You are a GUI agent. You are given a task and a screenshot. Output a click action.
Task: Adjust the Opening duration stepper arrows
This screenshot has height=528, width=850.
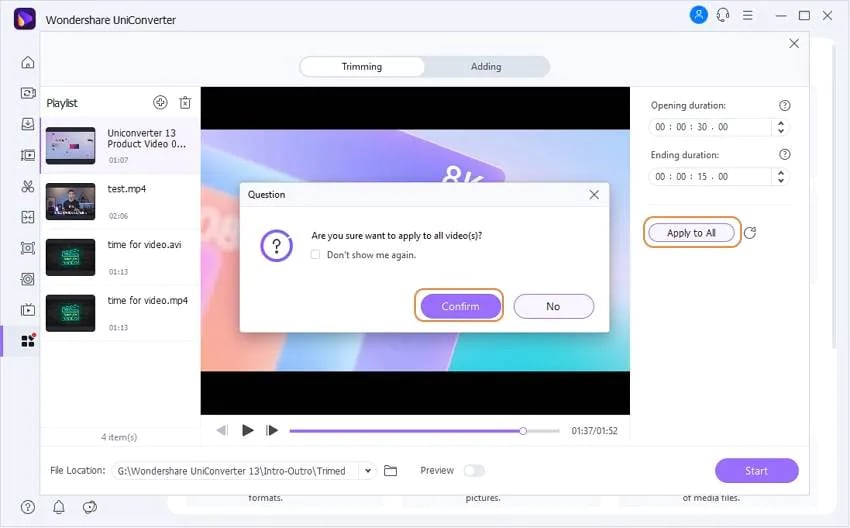tap(781, 127)
